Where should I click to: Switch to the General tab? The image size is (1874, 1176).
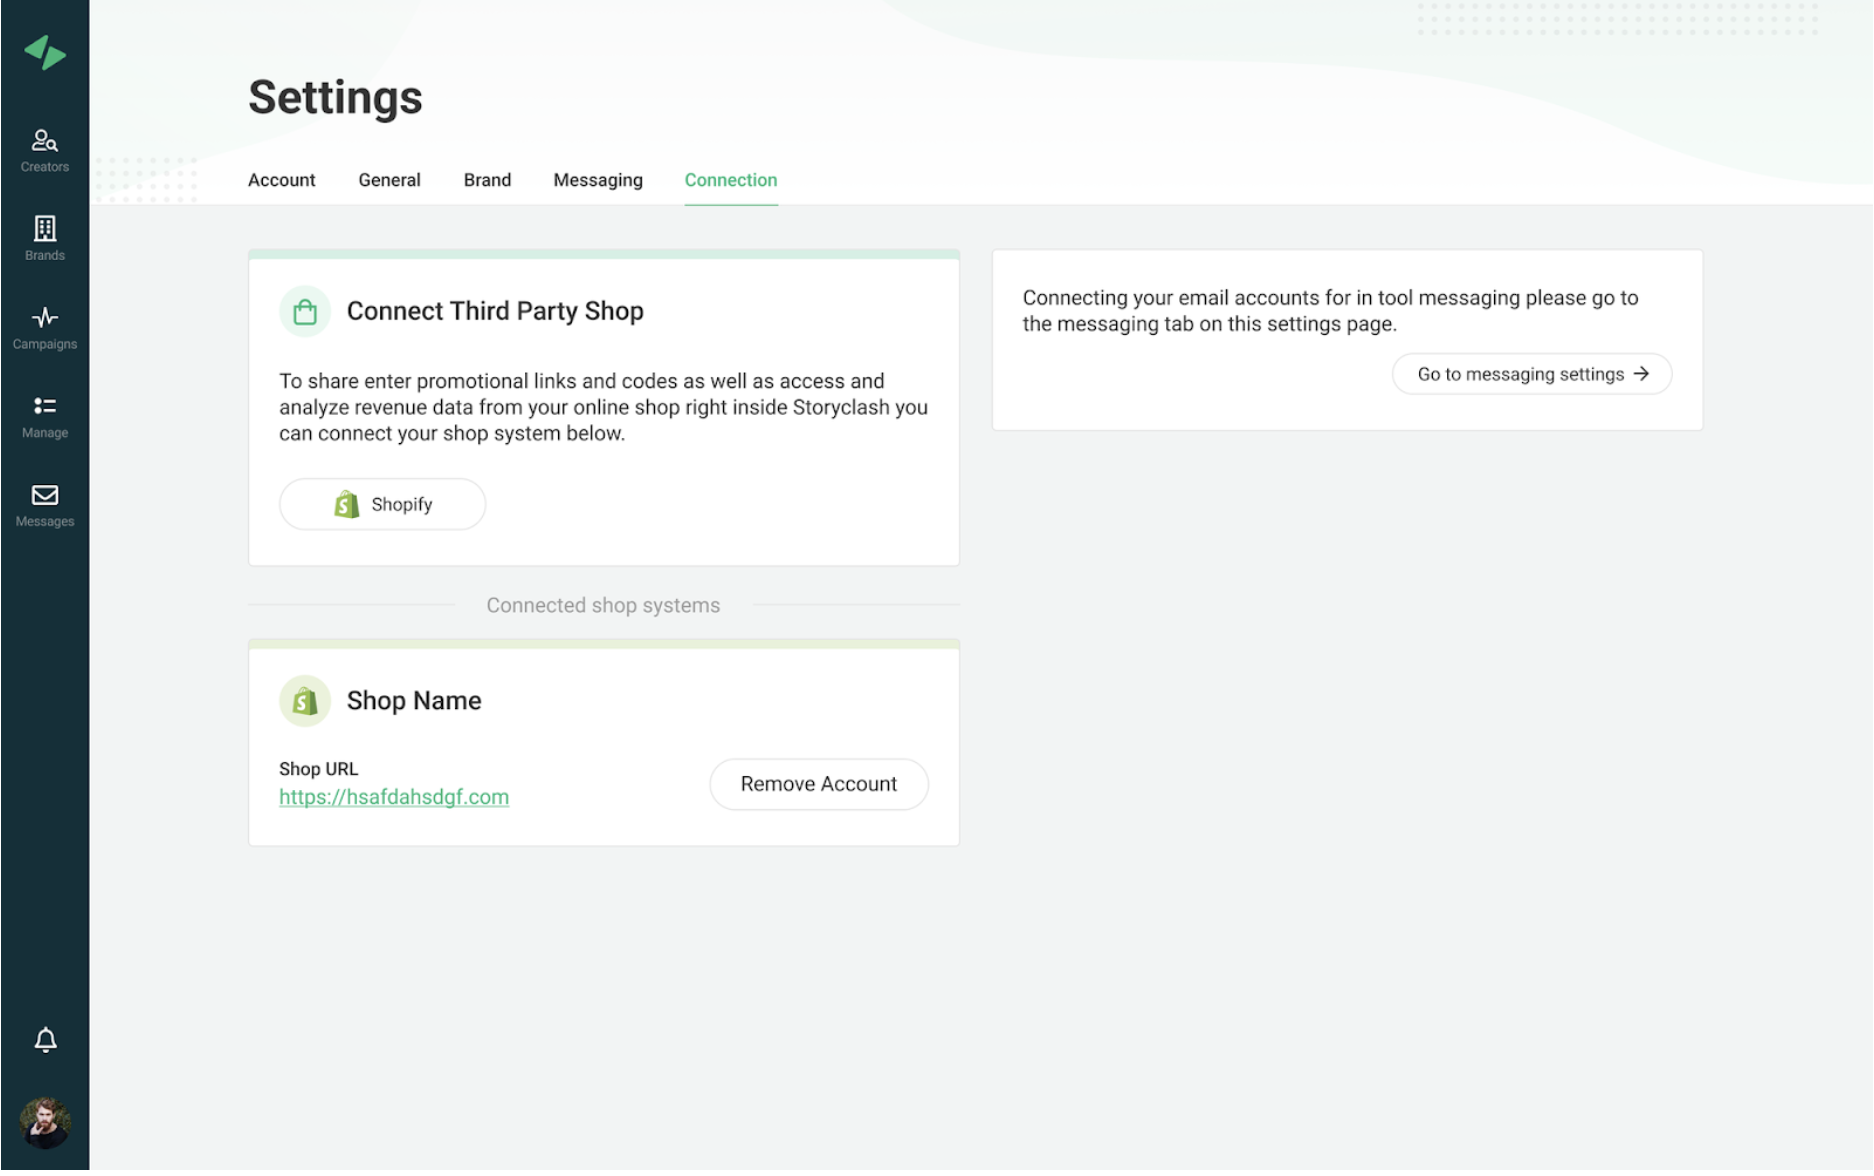tap(389, 180)
